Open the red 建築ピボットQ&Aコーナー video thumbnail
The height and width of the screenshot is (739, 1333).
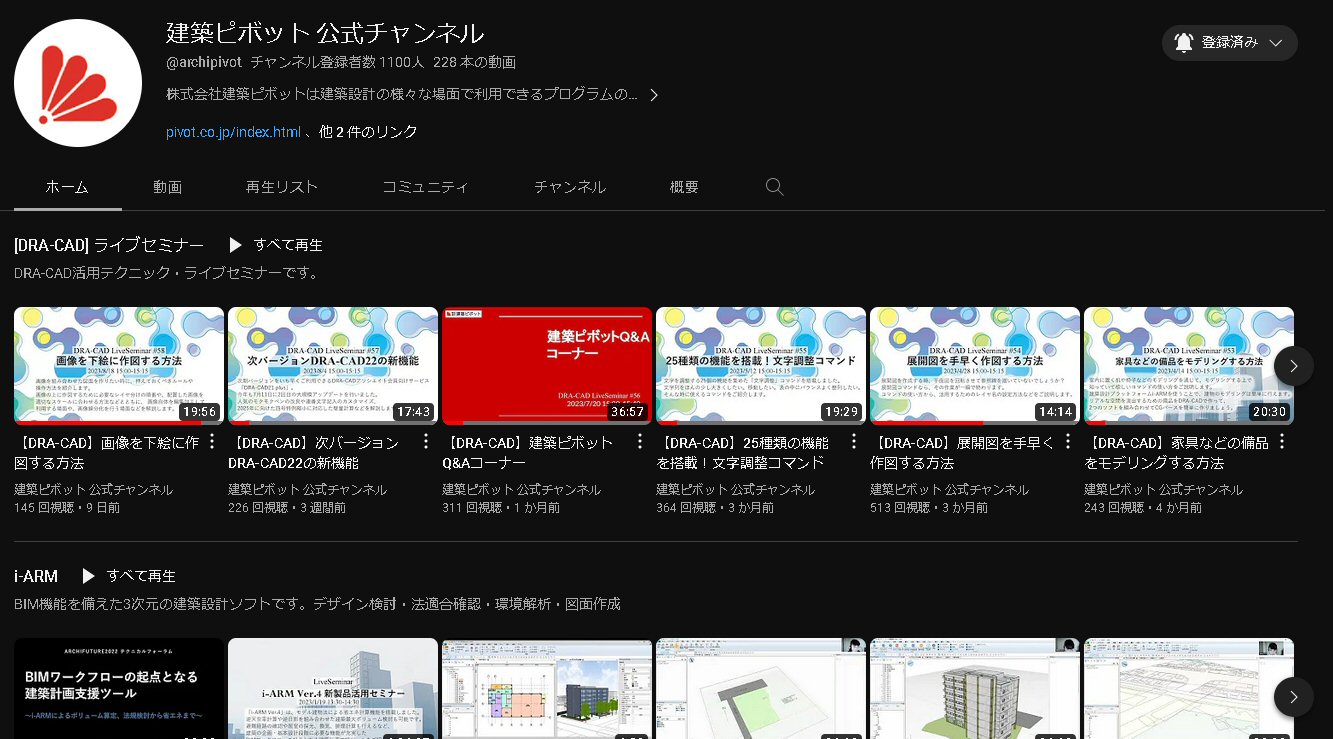point(547,366)
